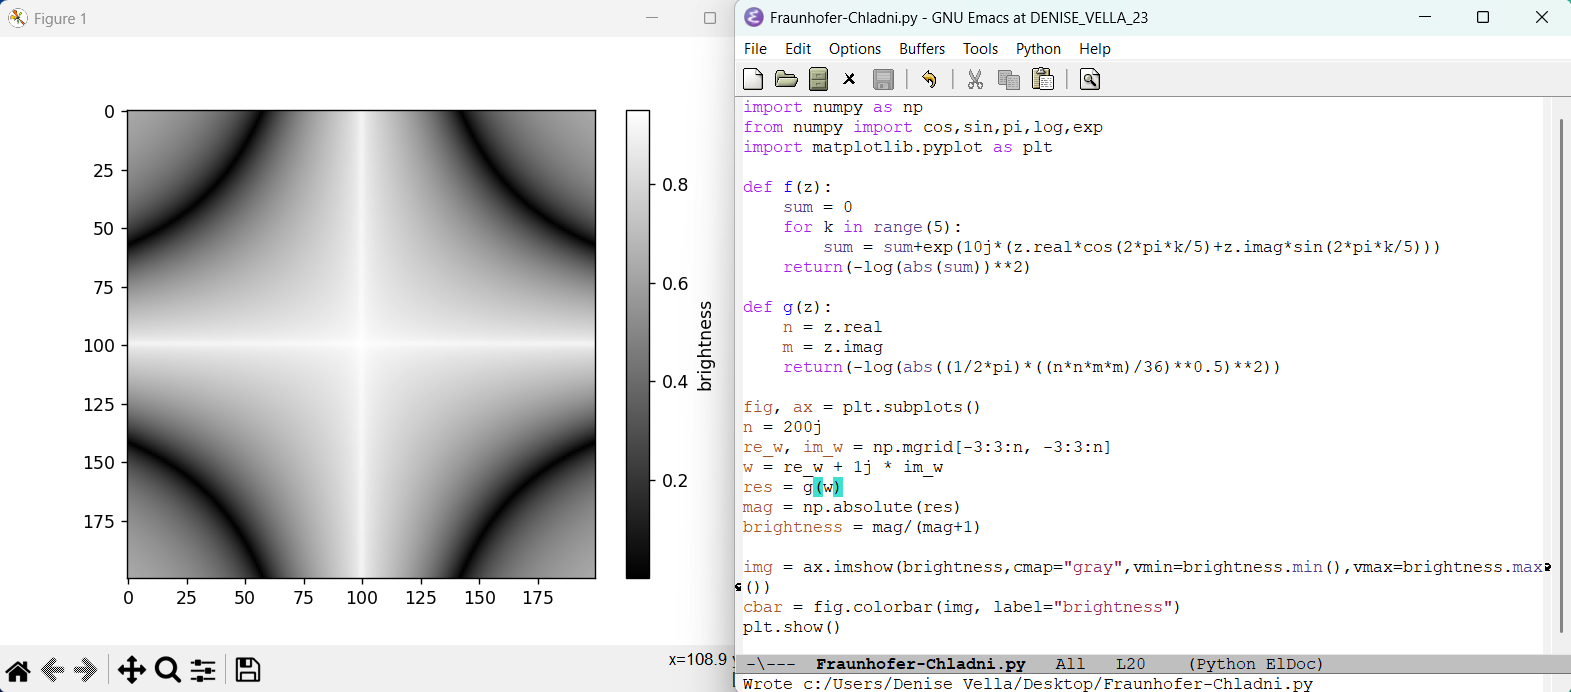
Task: Click the New File icon in Emacs
Action: click(x=753, y=79)
